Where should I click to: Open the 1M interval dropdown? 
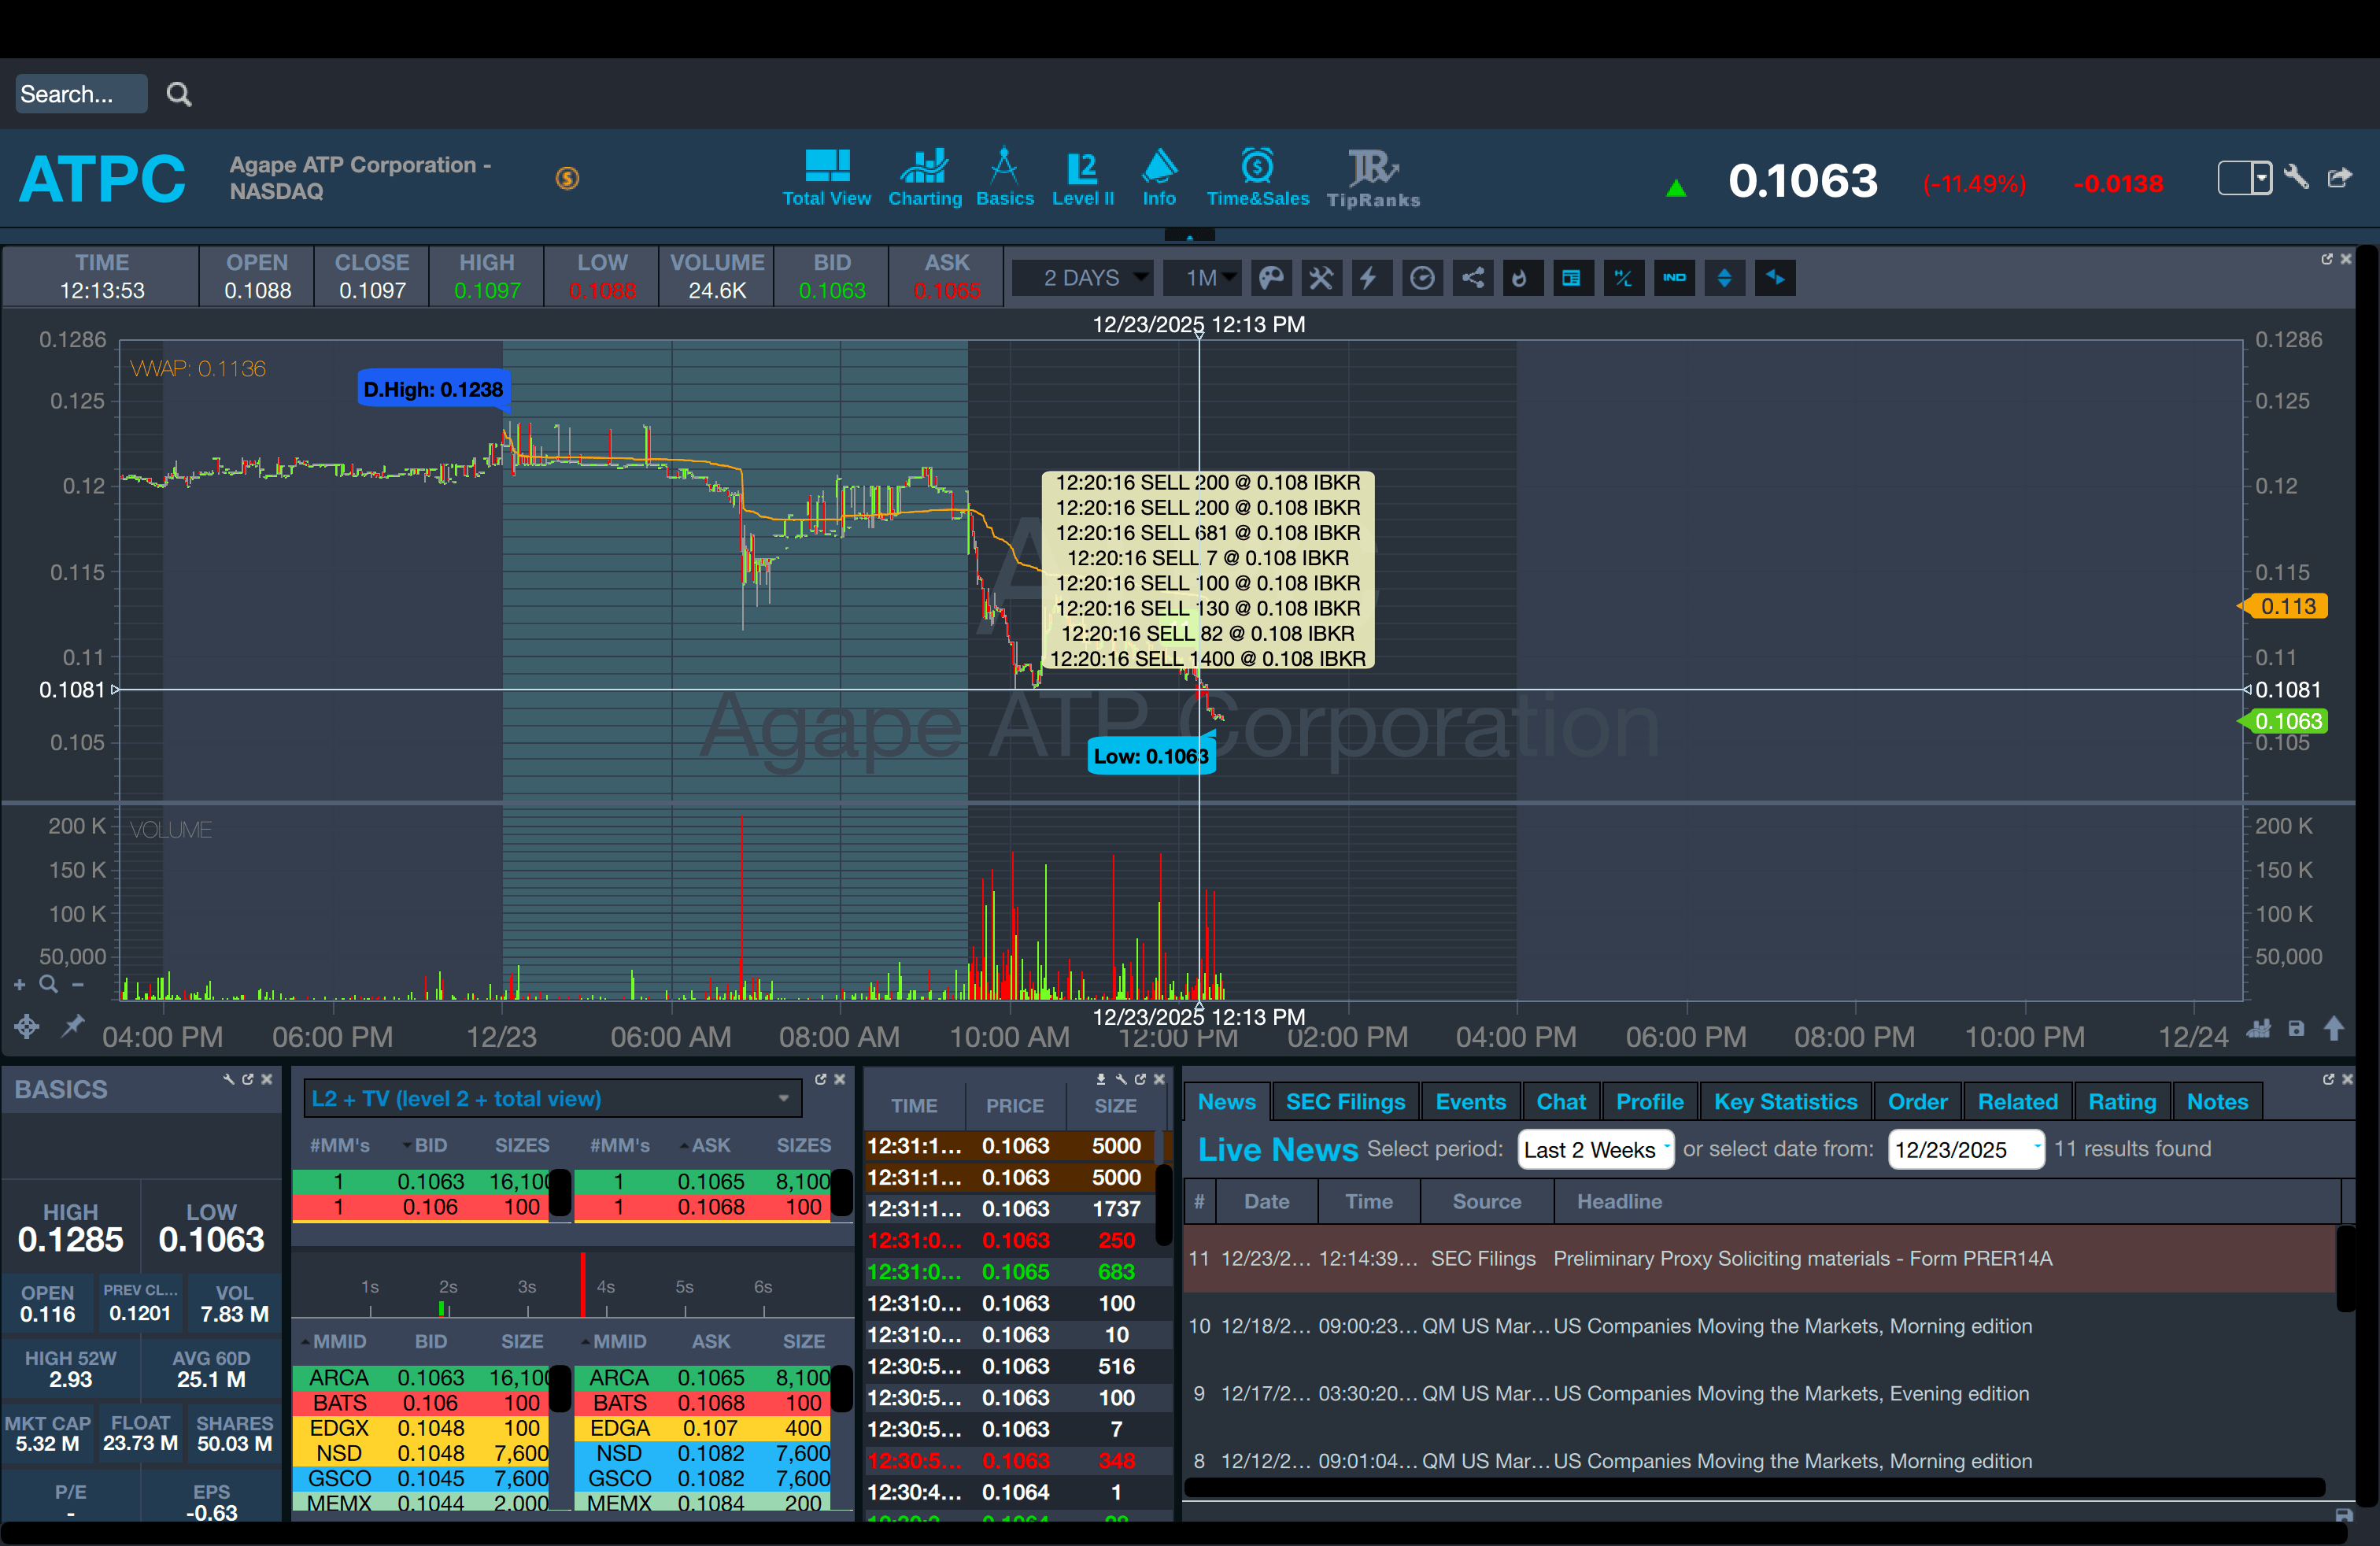tap(1201, 278)
